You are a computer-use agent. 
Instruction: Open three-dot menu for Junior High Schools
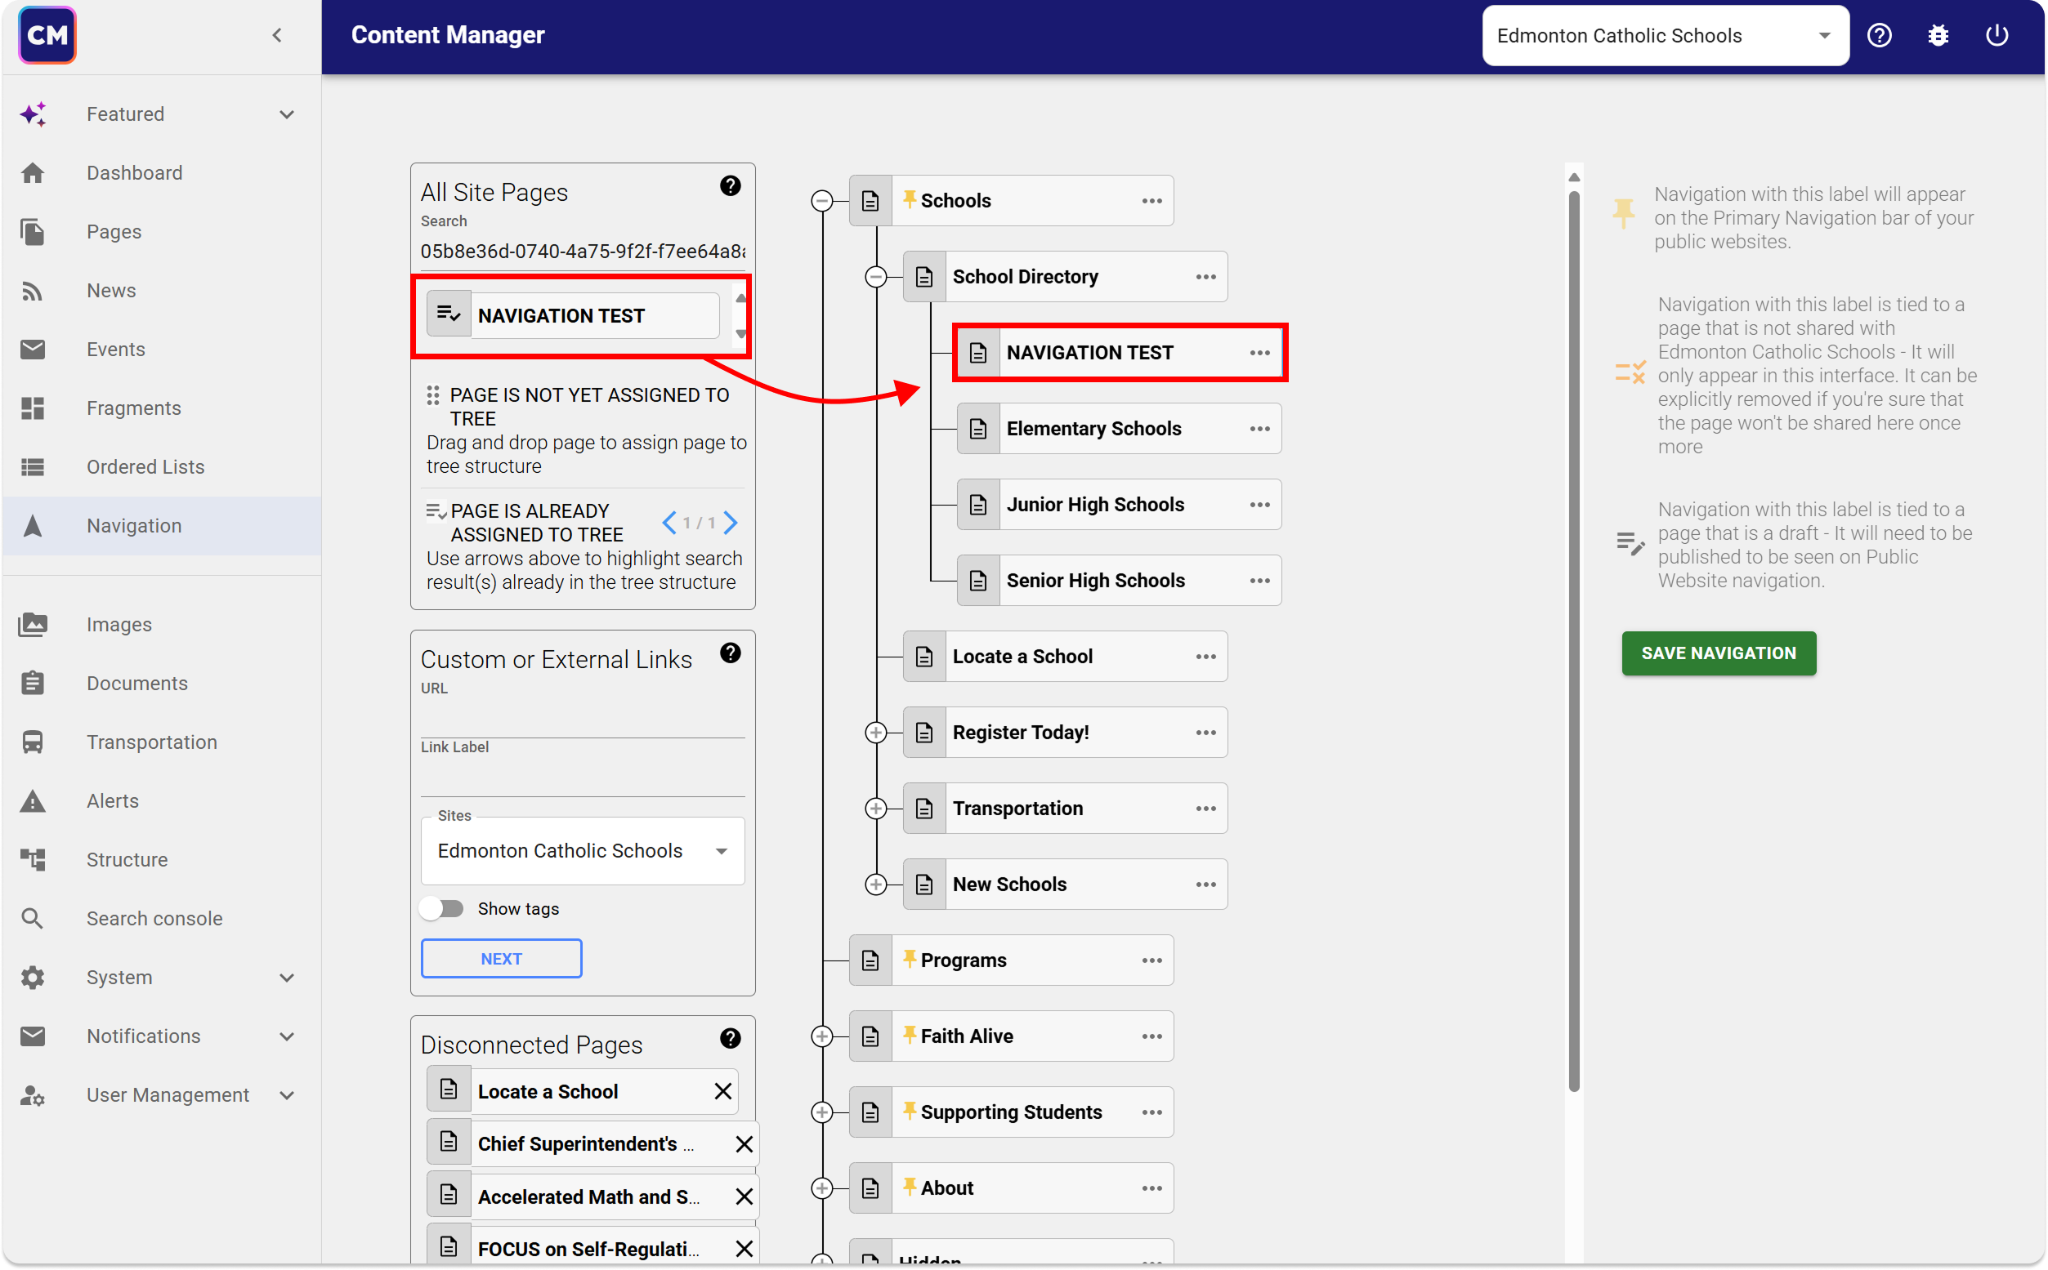[x=1259, y=505]
